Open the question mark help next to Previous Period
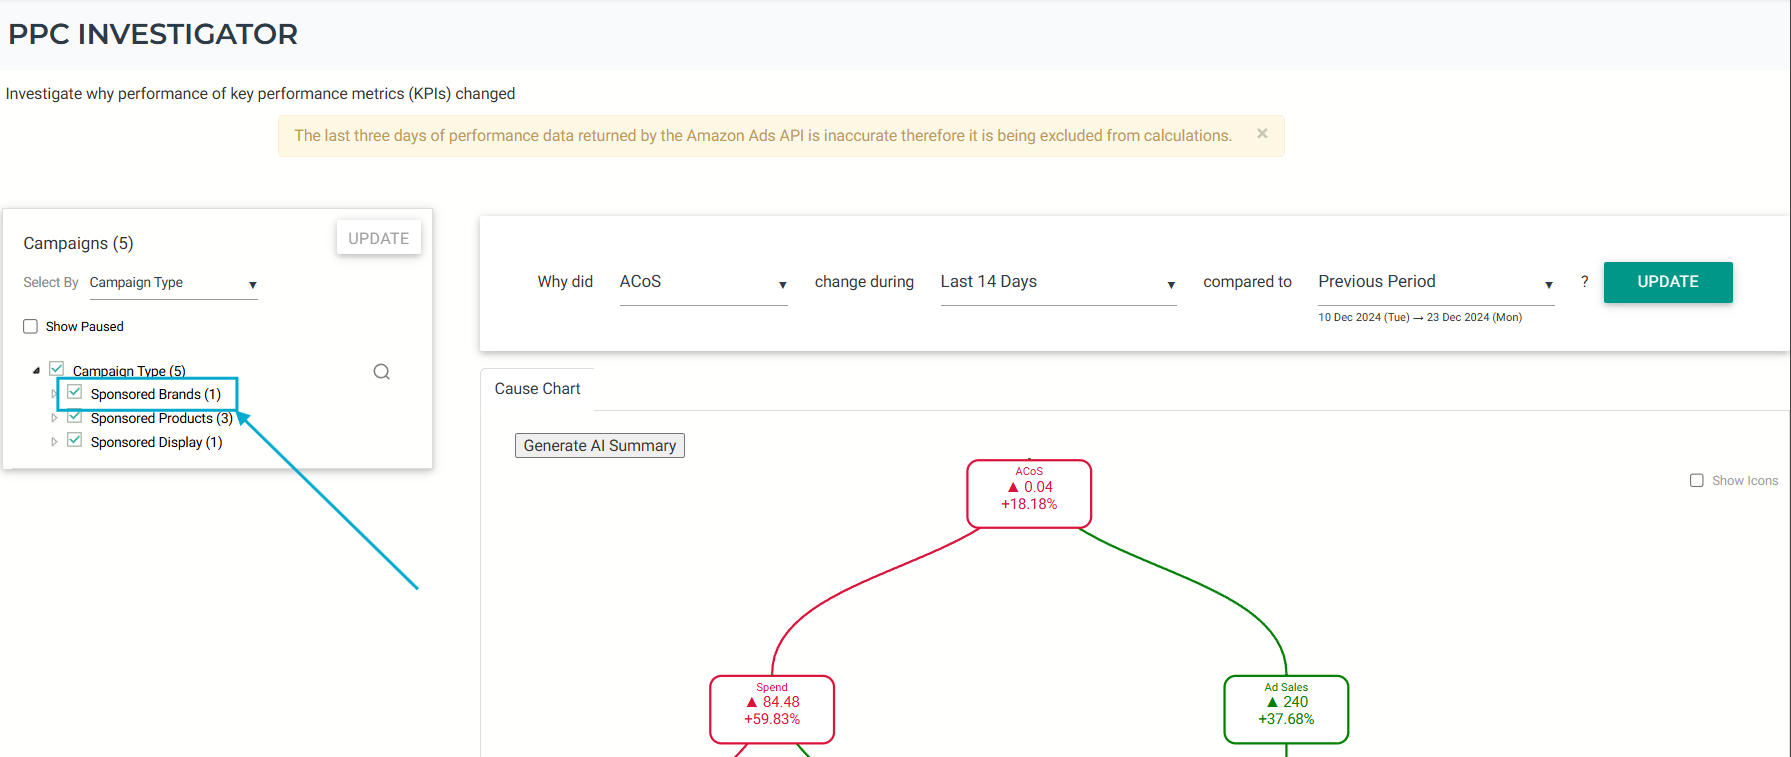Screen dimensions: 1791x757 point(1584,282)
